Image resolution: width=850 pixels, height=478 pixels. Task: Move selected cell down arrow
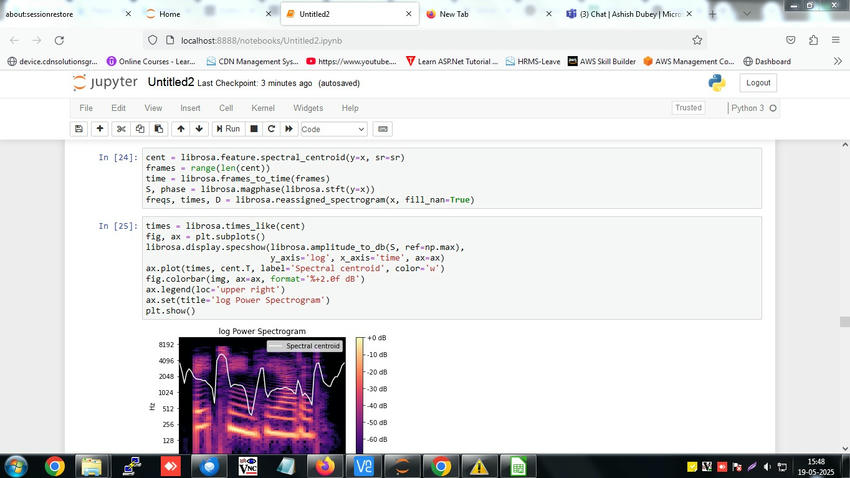pyautogui.click(x=200, y=129)
